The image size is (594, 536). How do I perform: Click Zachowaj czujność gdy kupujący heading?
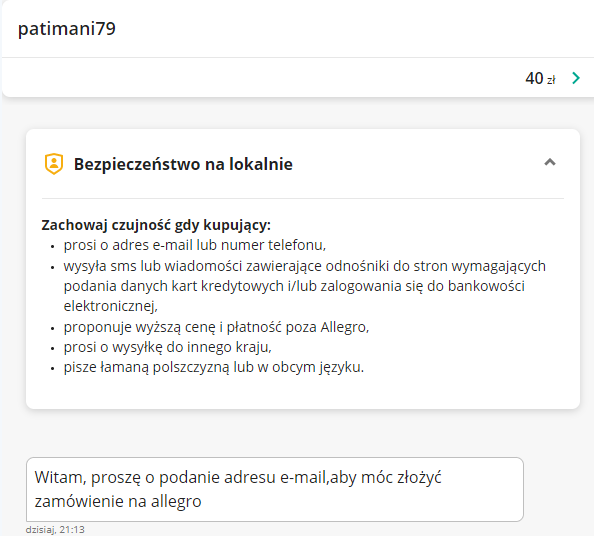pos(156,225)
